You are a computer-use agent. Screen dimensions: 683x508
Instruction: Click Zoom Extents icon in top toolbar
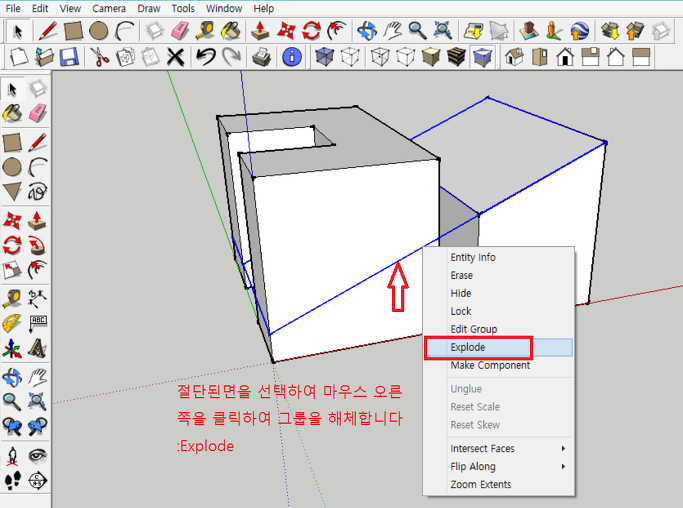pos(443,31)
